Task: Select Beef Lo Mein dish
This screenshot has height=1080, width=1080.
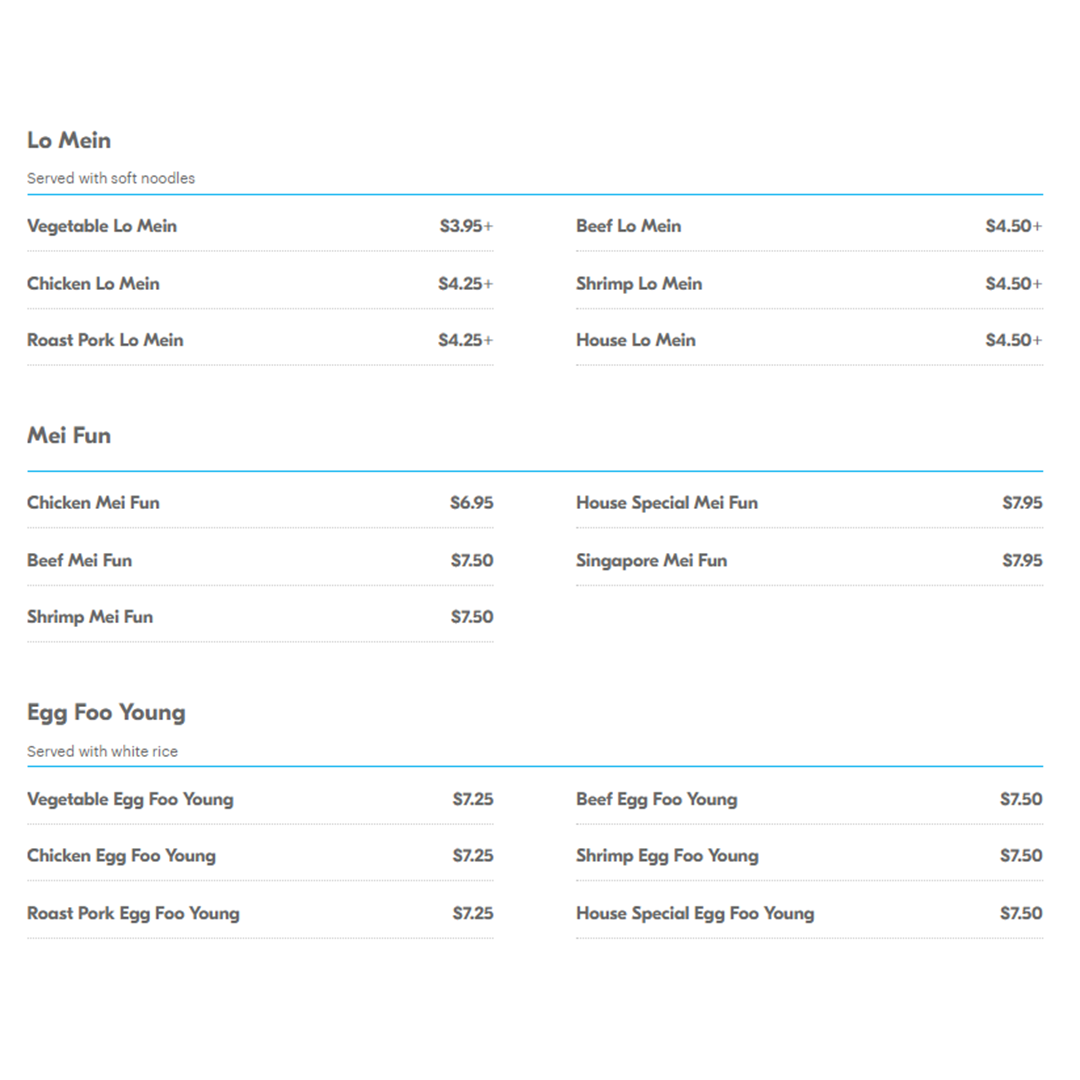Action: (628, 226)
